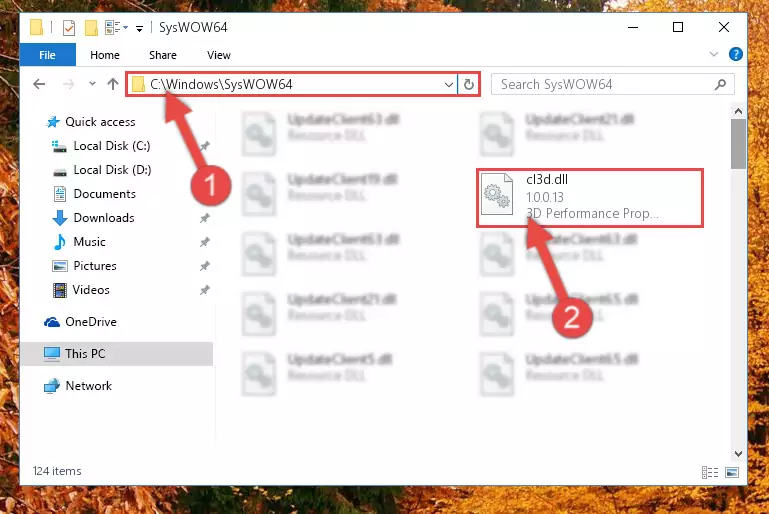769x514 pixels.
Task: Open Local Disk (C:) in sidebar
Action: (x=111, y=146)
